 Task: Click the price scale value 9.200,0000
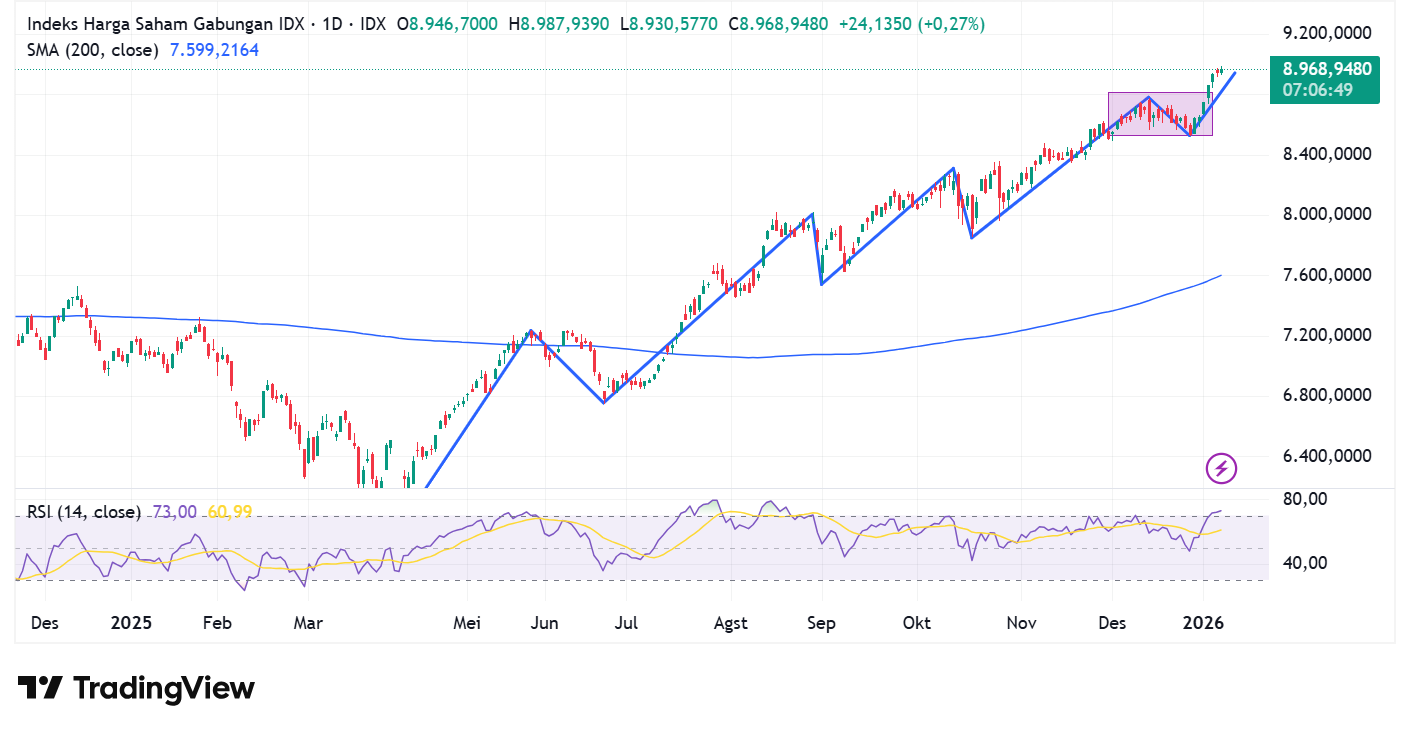[1327, 32]
